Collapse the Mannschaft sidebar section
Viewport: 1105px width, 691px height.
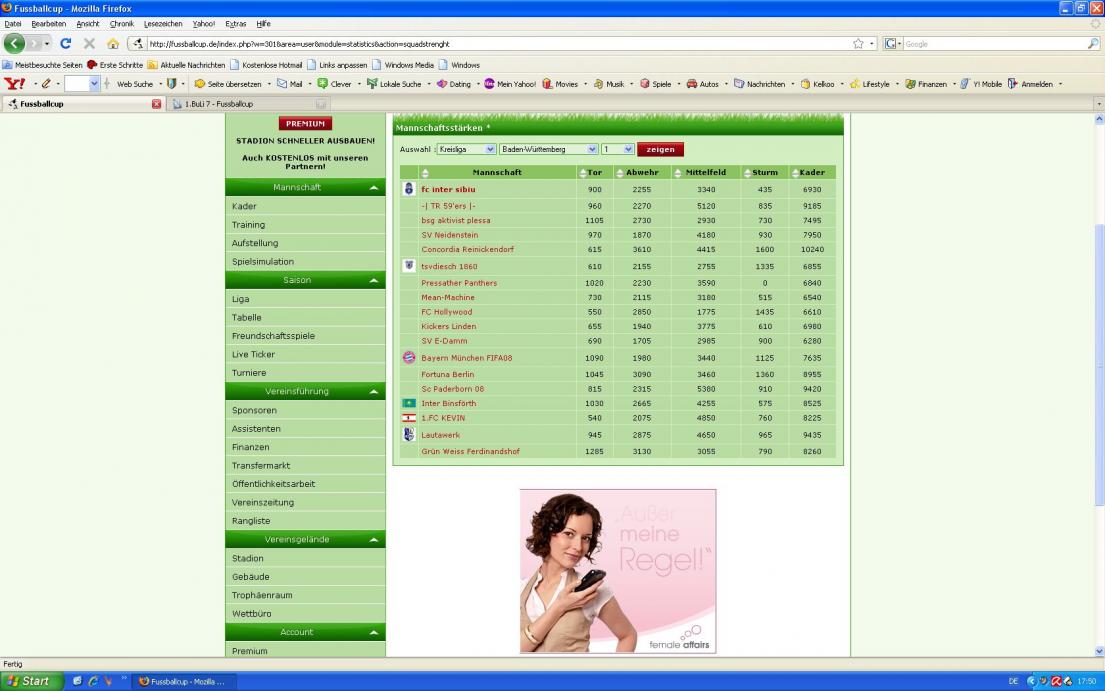373,188
